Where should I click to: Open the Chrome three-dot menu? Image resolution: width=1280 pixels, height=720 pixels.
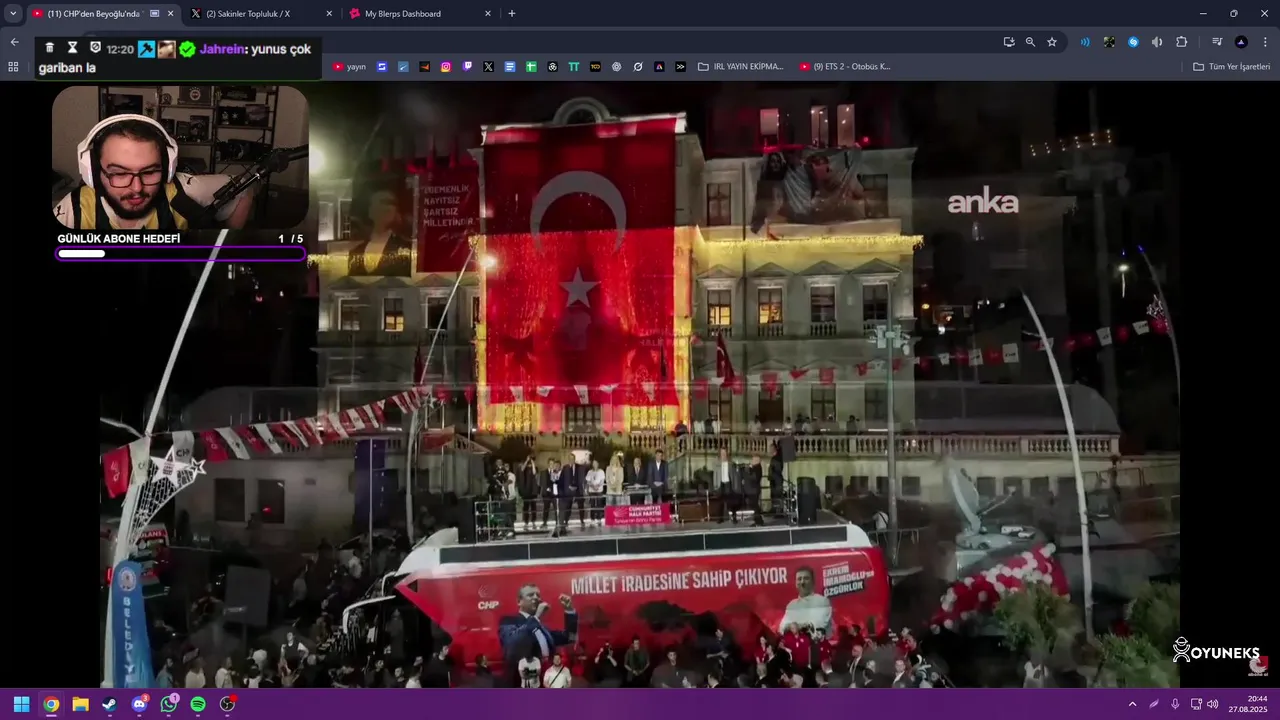click(x=1265, y=42)
